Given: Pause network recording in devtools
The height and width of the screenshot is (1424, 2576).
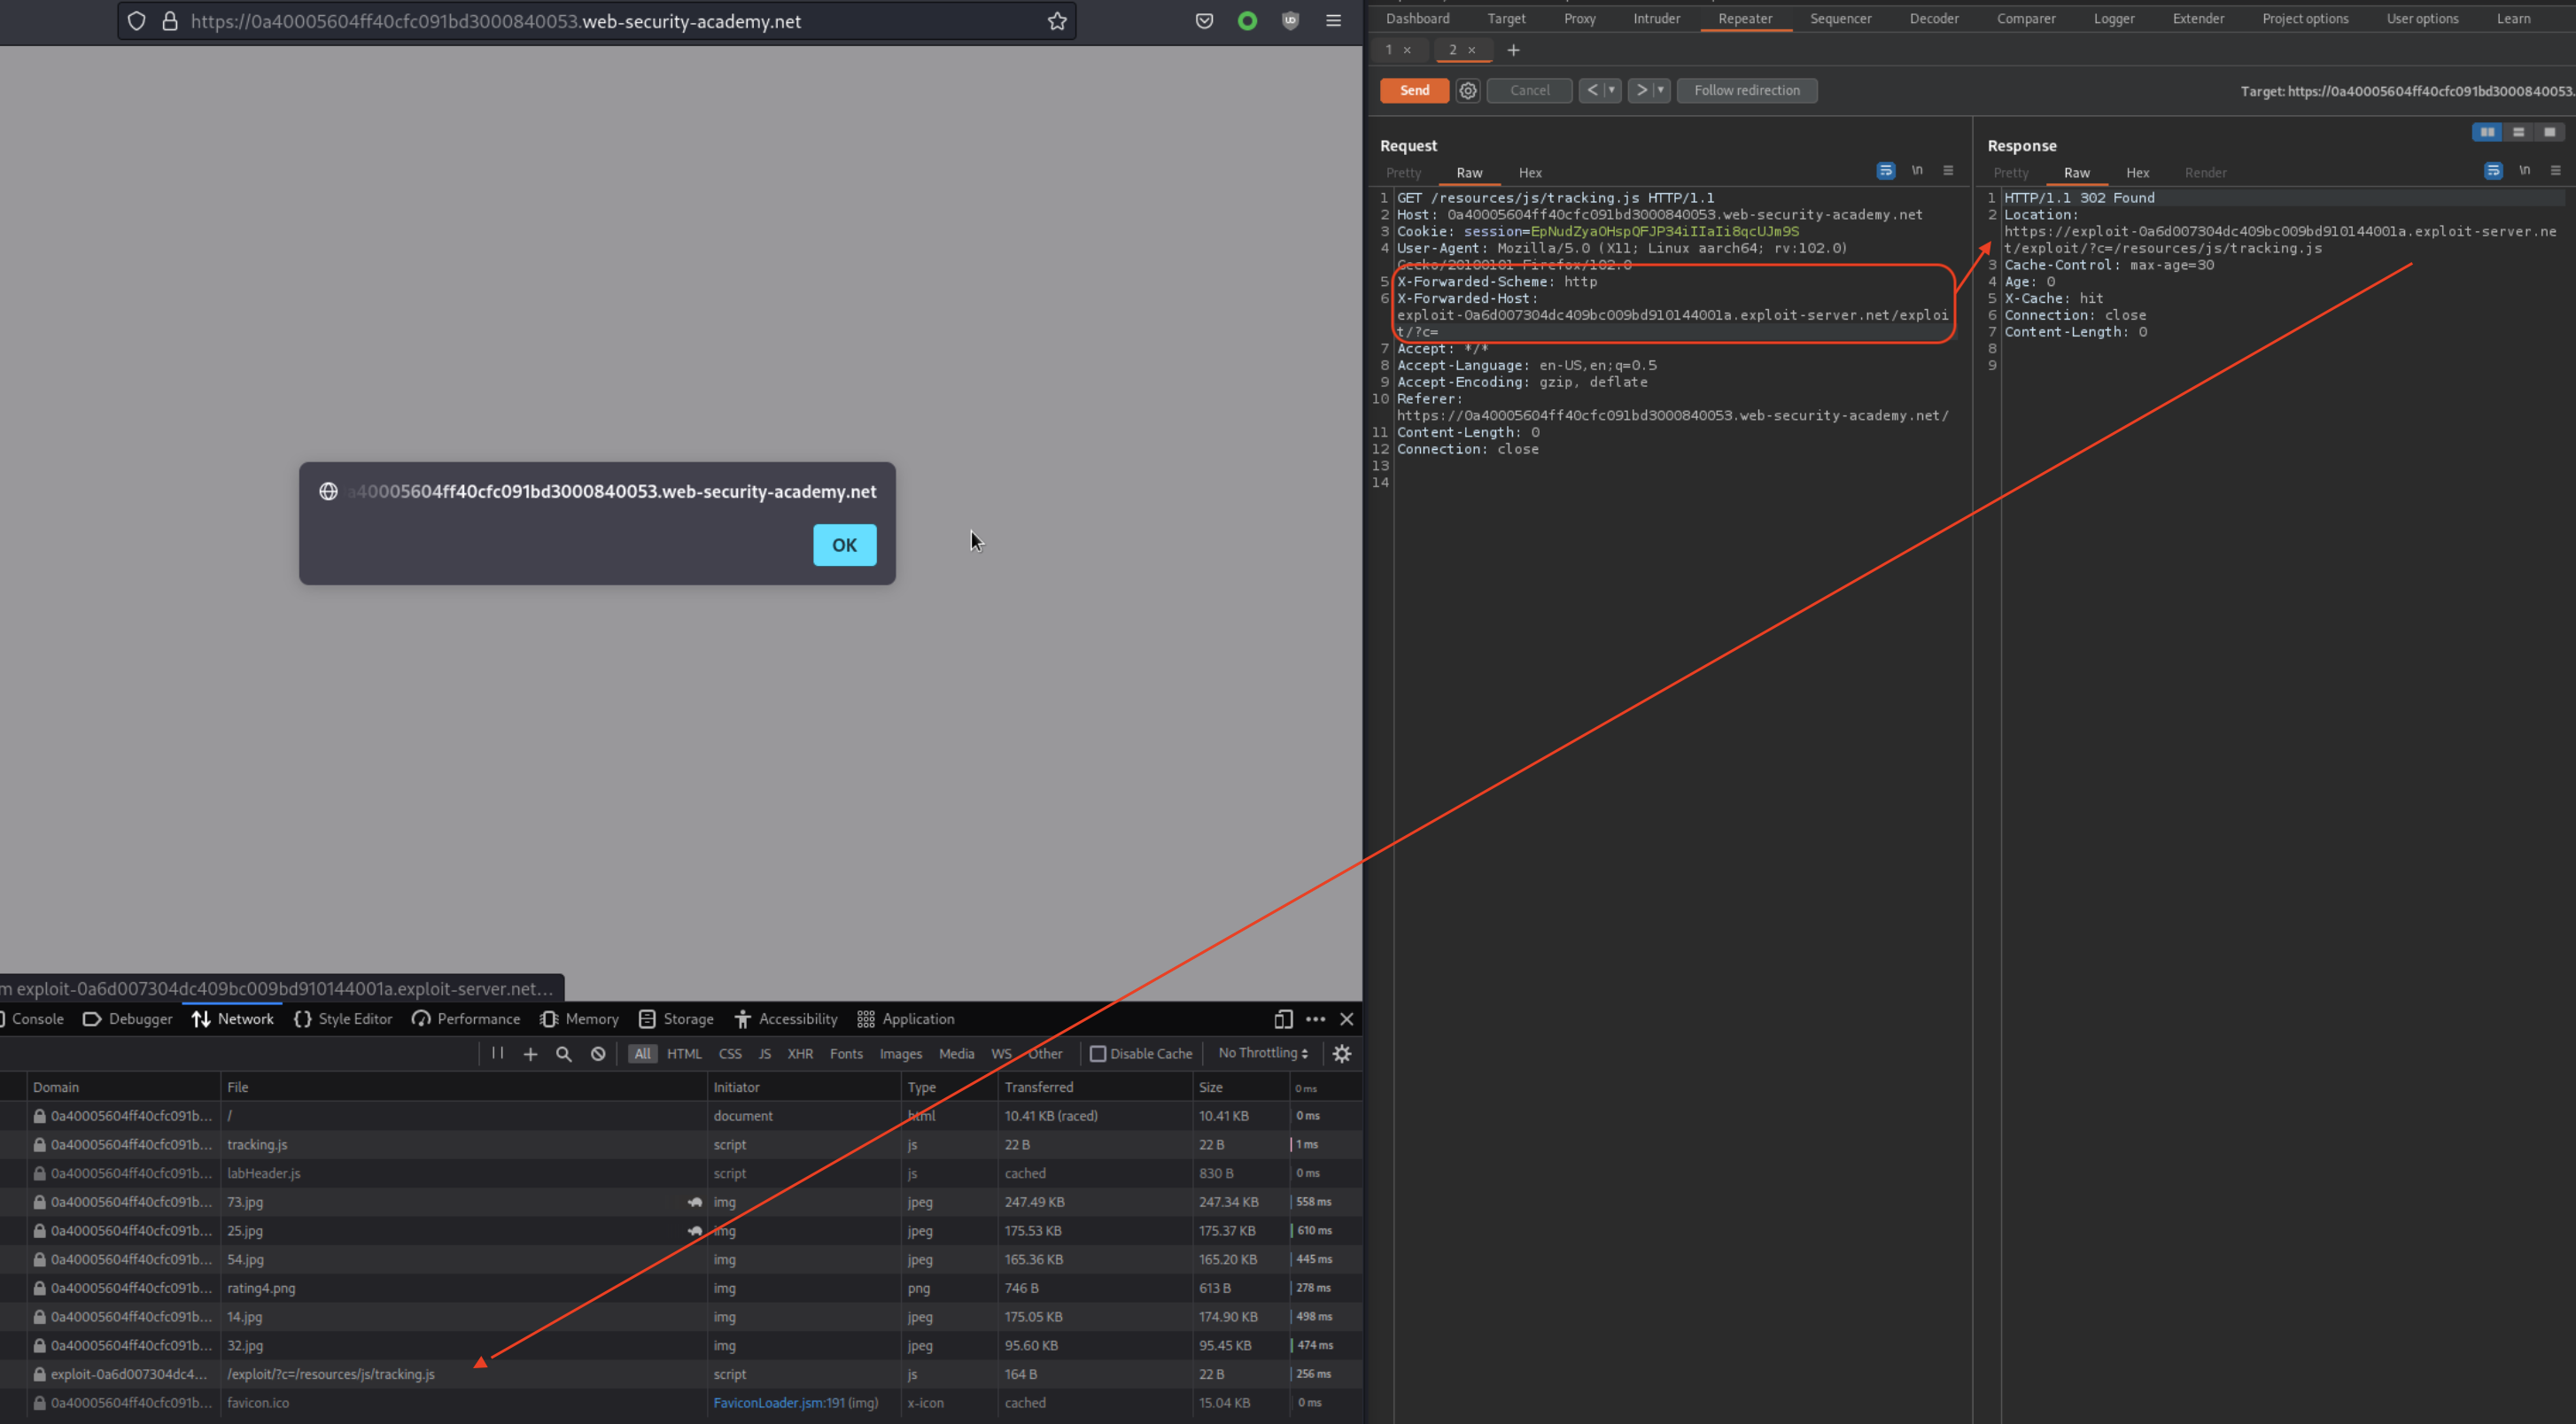Looking at the screenshot, I should point(497,1053).
